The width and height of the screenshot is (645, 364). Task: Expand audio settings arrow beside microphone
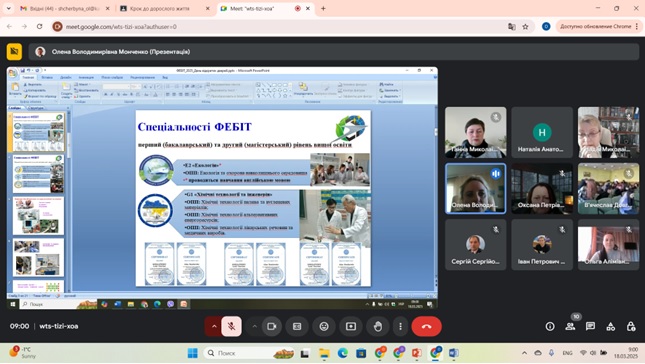(x=214, y=327)
